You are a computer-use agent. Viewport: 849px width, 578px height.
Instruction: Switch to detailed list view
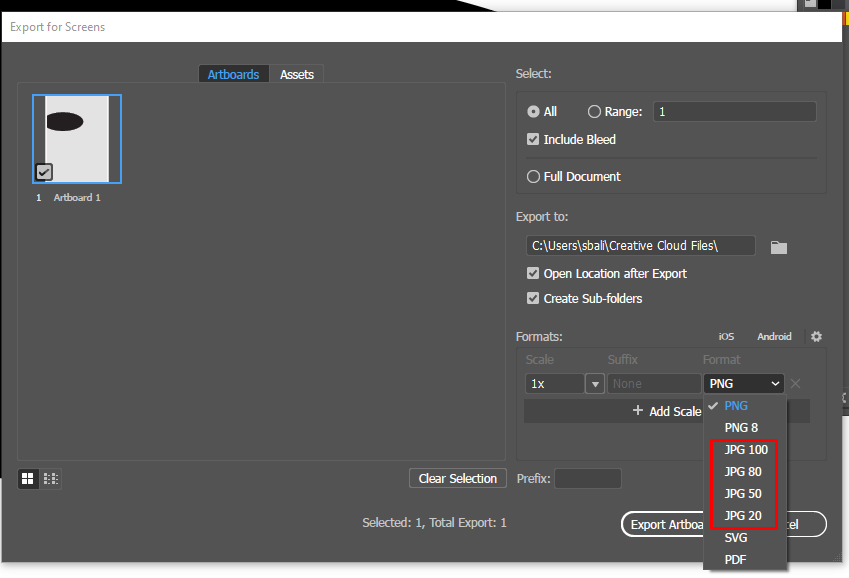(x=50, y=478)
